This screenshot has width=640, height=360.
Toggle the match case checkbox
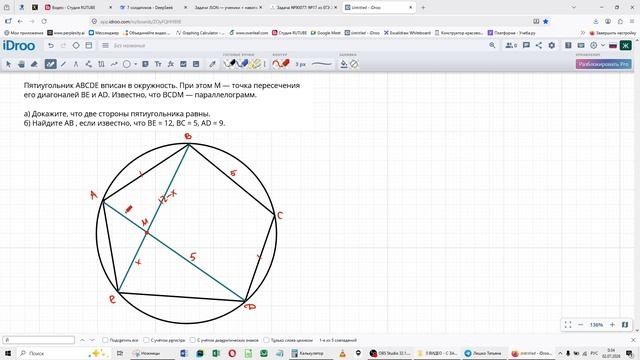[x=146, y=340]
